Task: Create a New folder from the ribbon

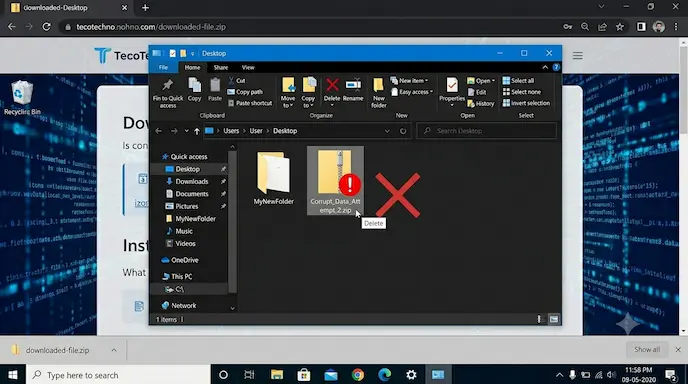Action: click(379, 93)
